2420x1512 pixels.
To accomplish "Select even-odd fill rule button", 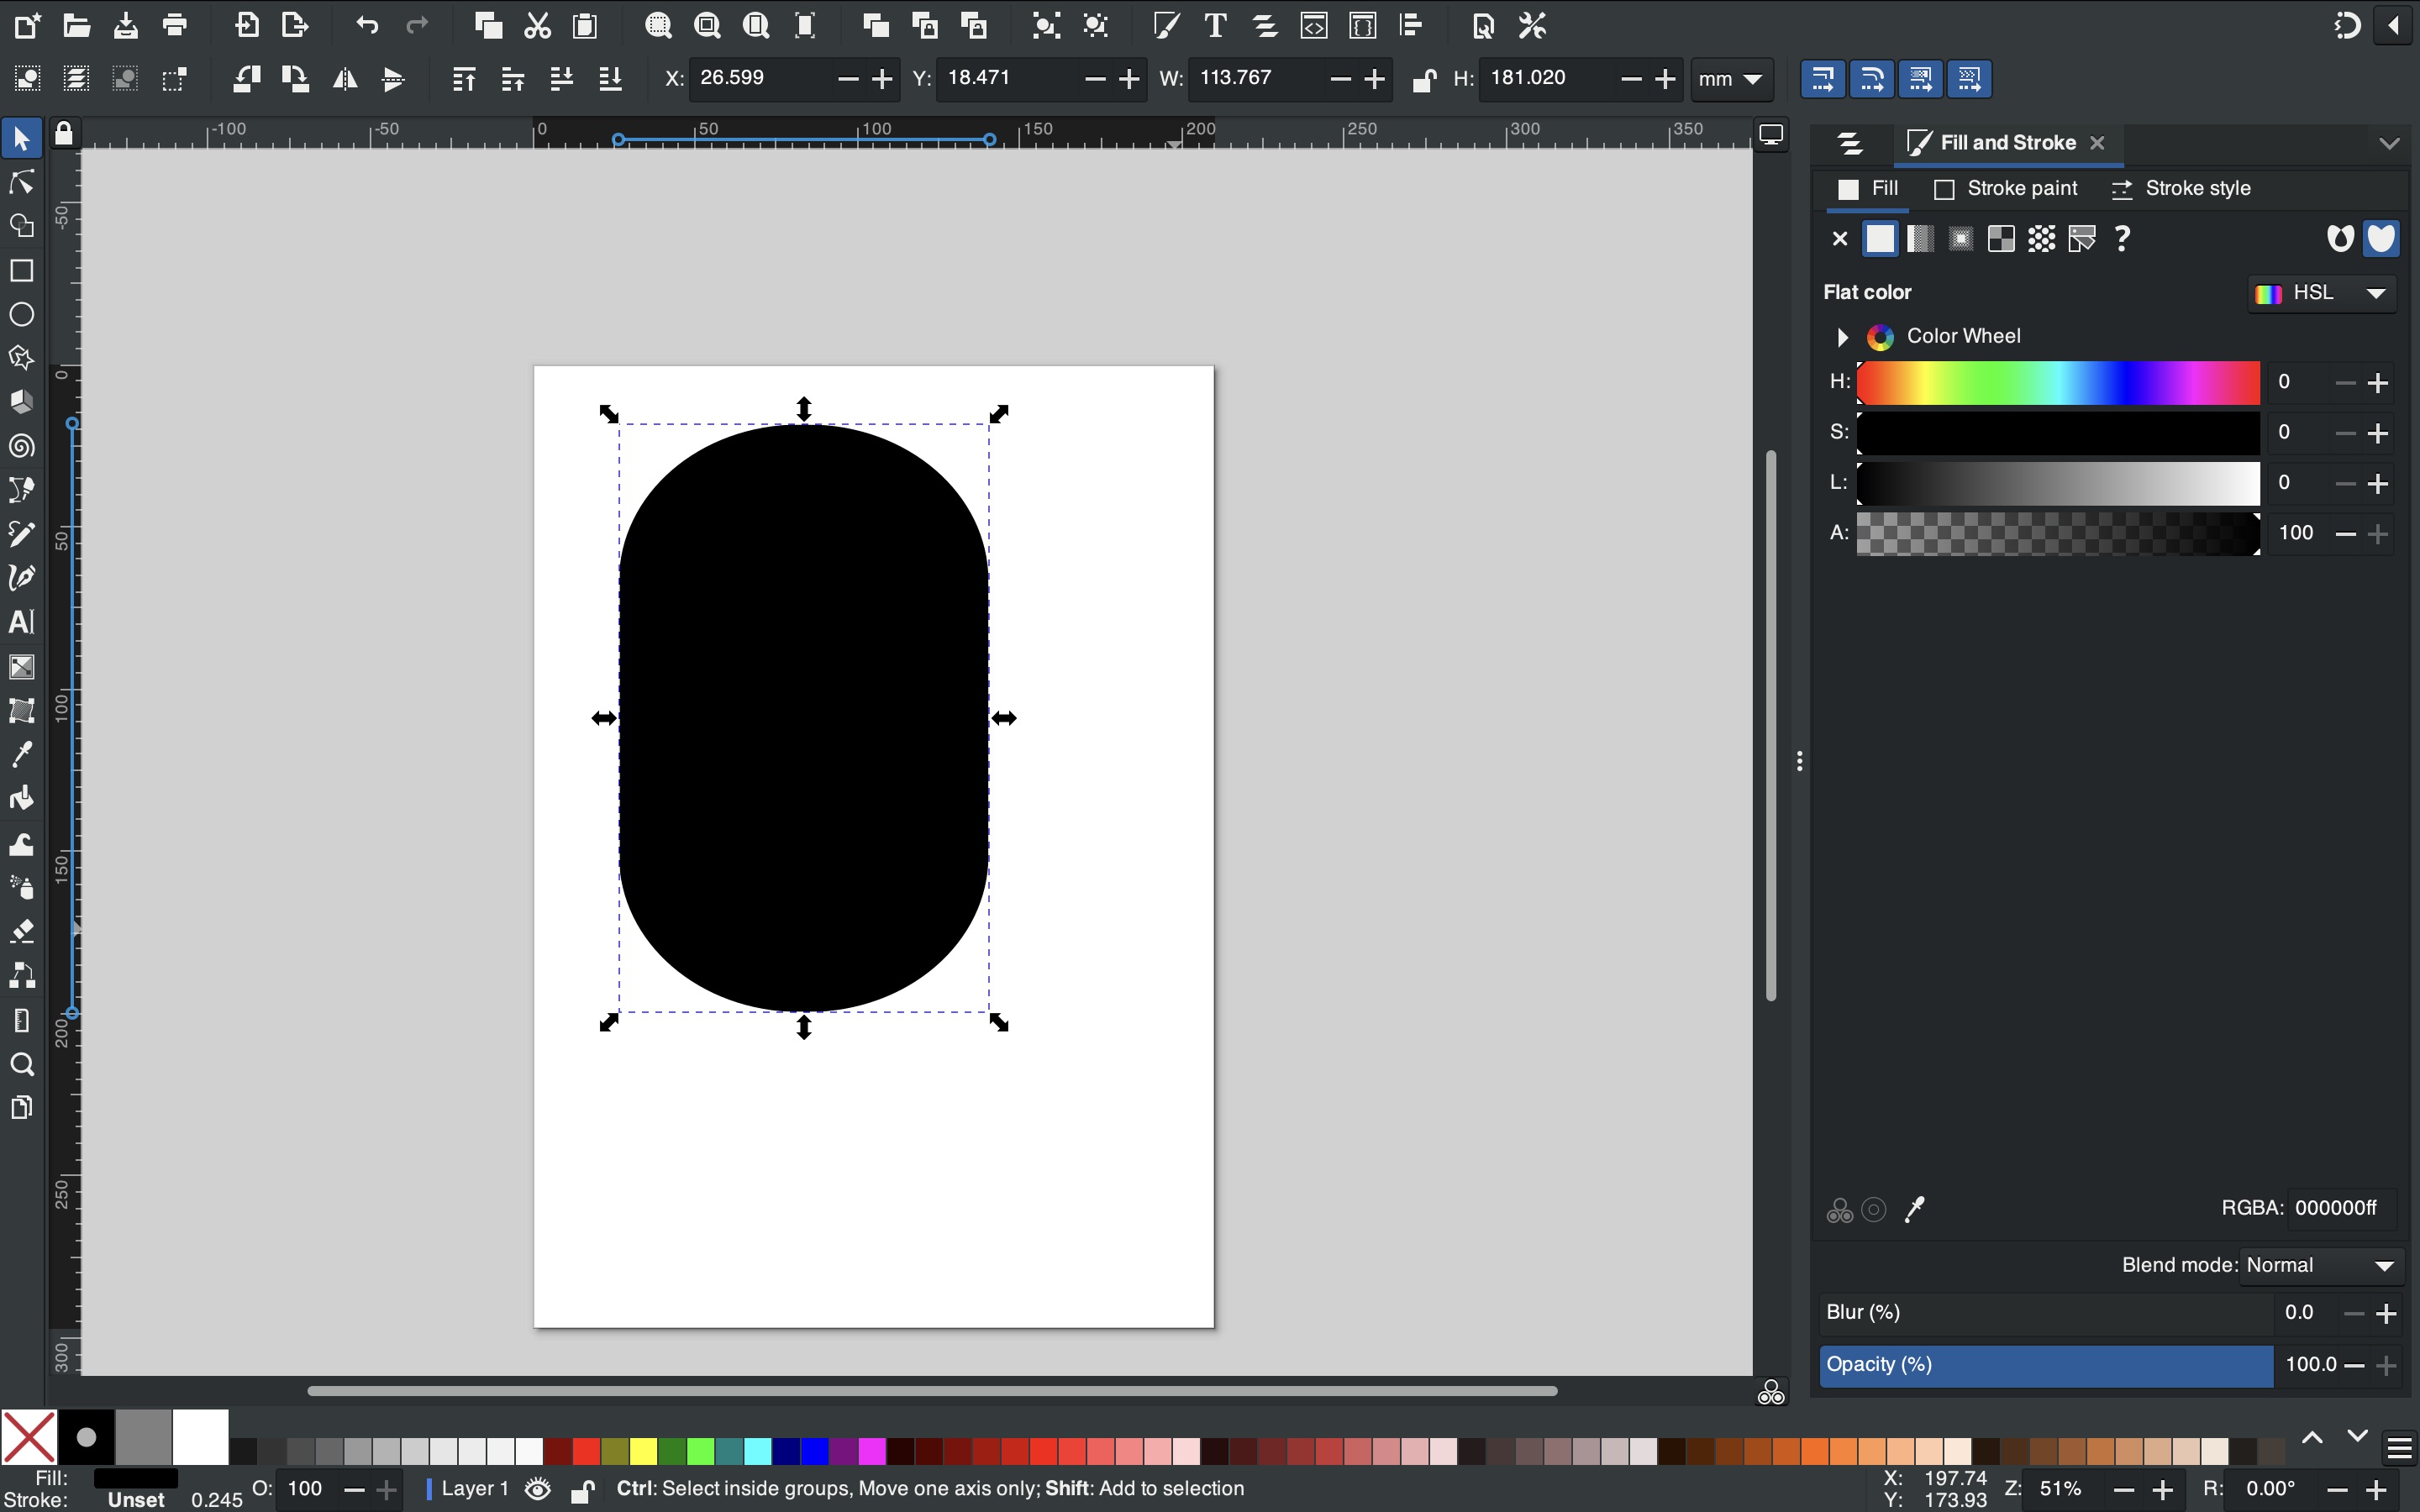I will coord(2340,238).
